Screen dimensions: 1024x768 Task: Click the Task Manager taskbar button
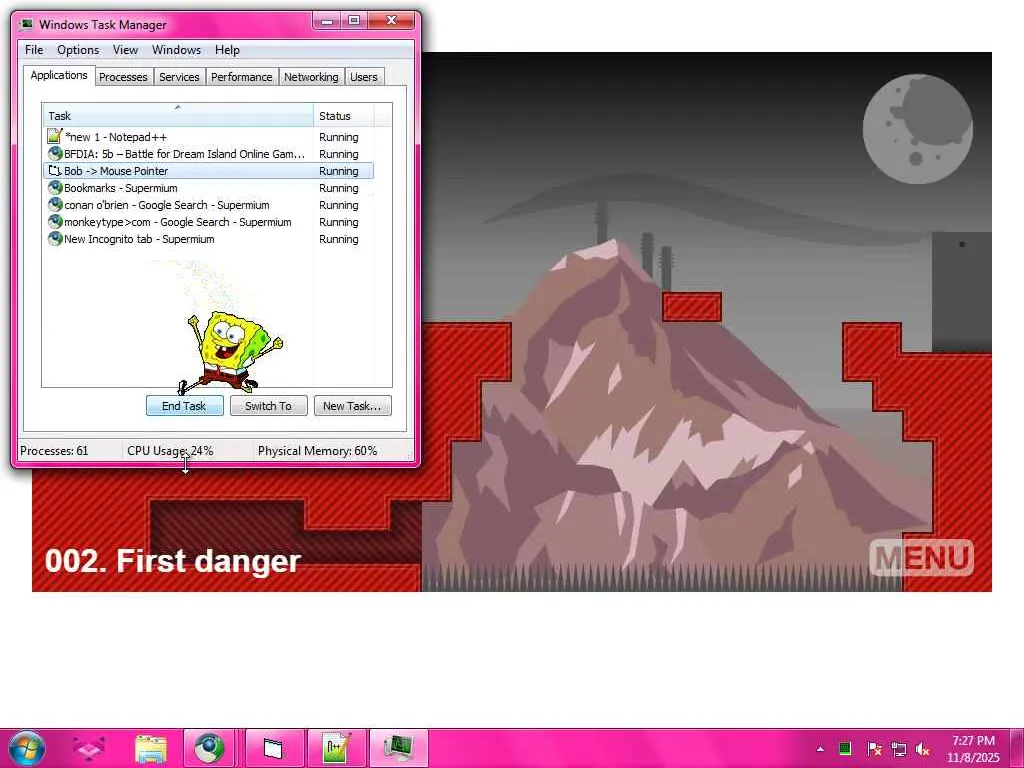point(399,748)
